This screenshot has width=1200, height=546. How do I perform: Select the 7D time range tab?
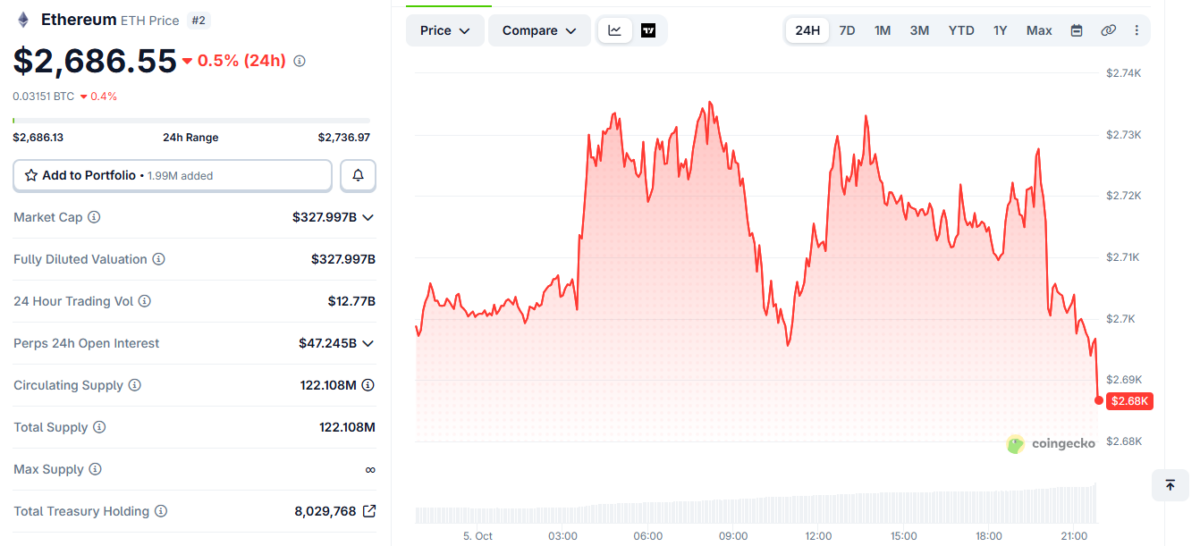coord(847,30)
